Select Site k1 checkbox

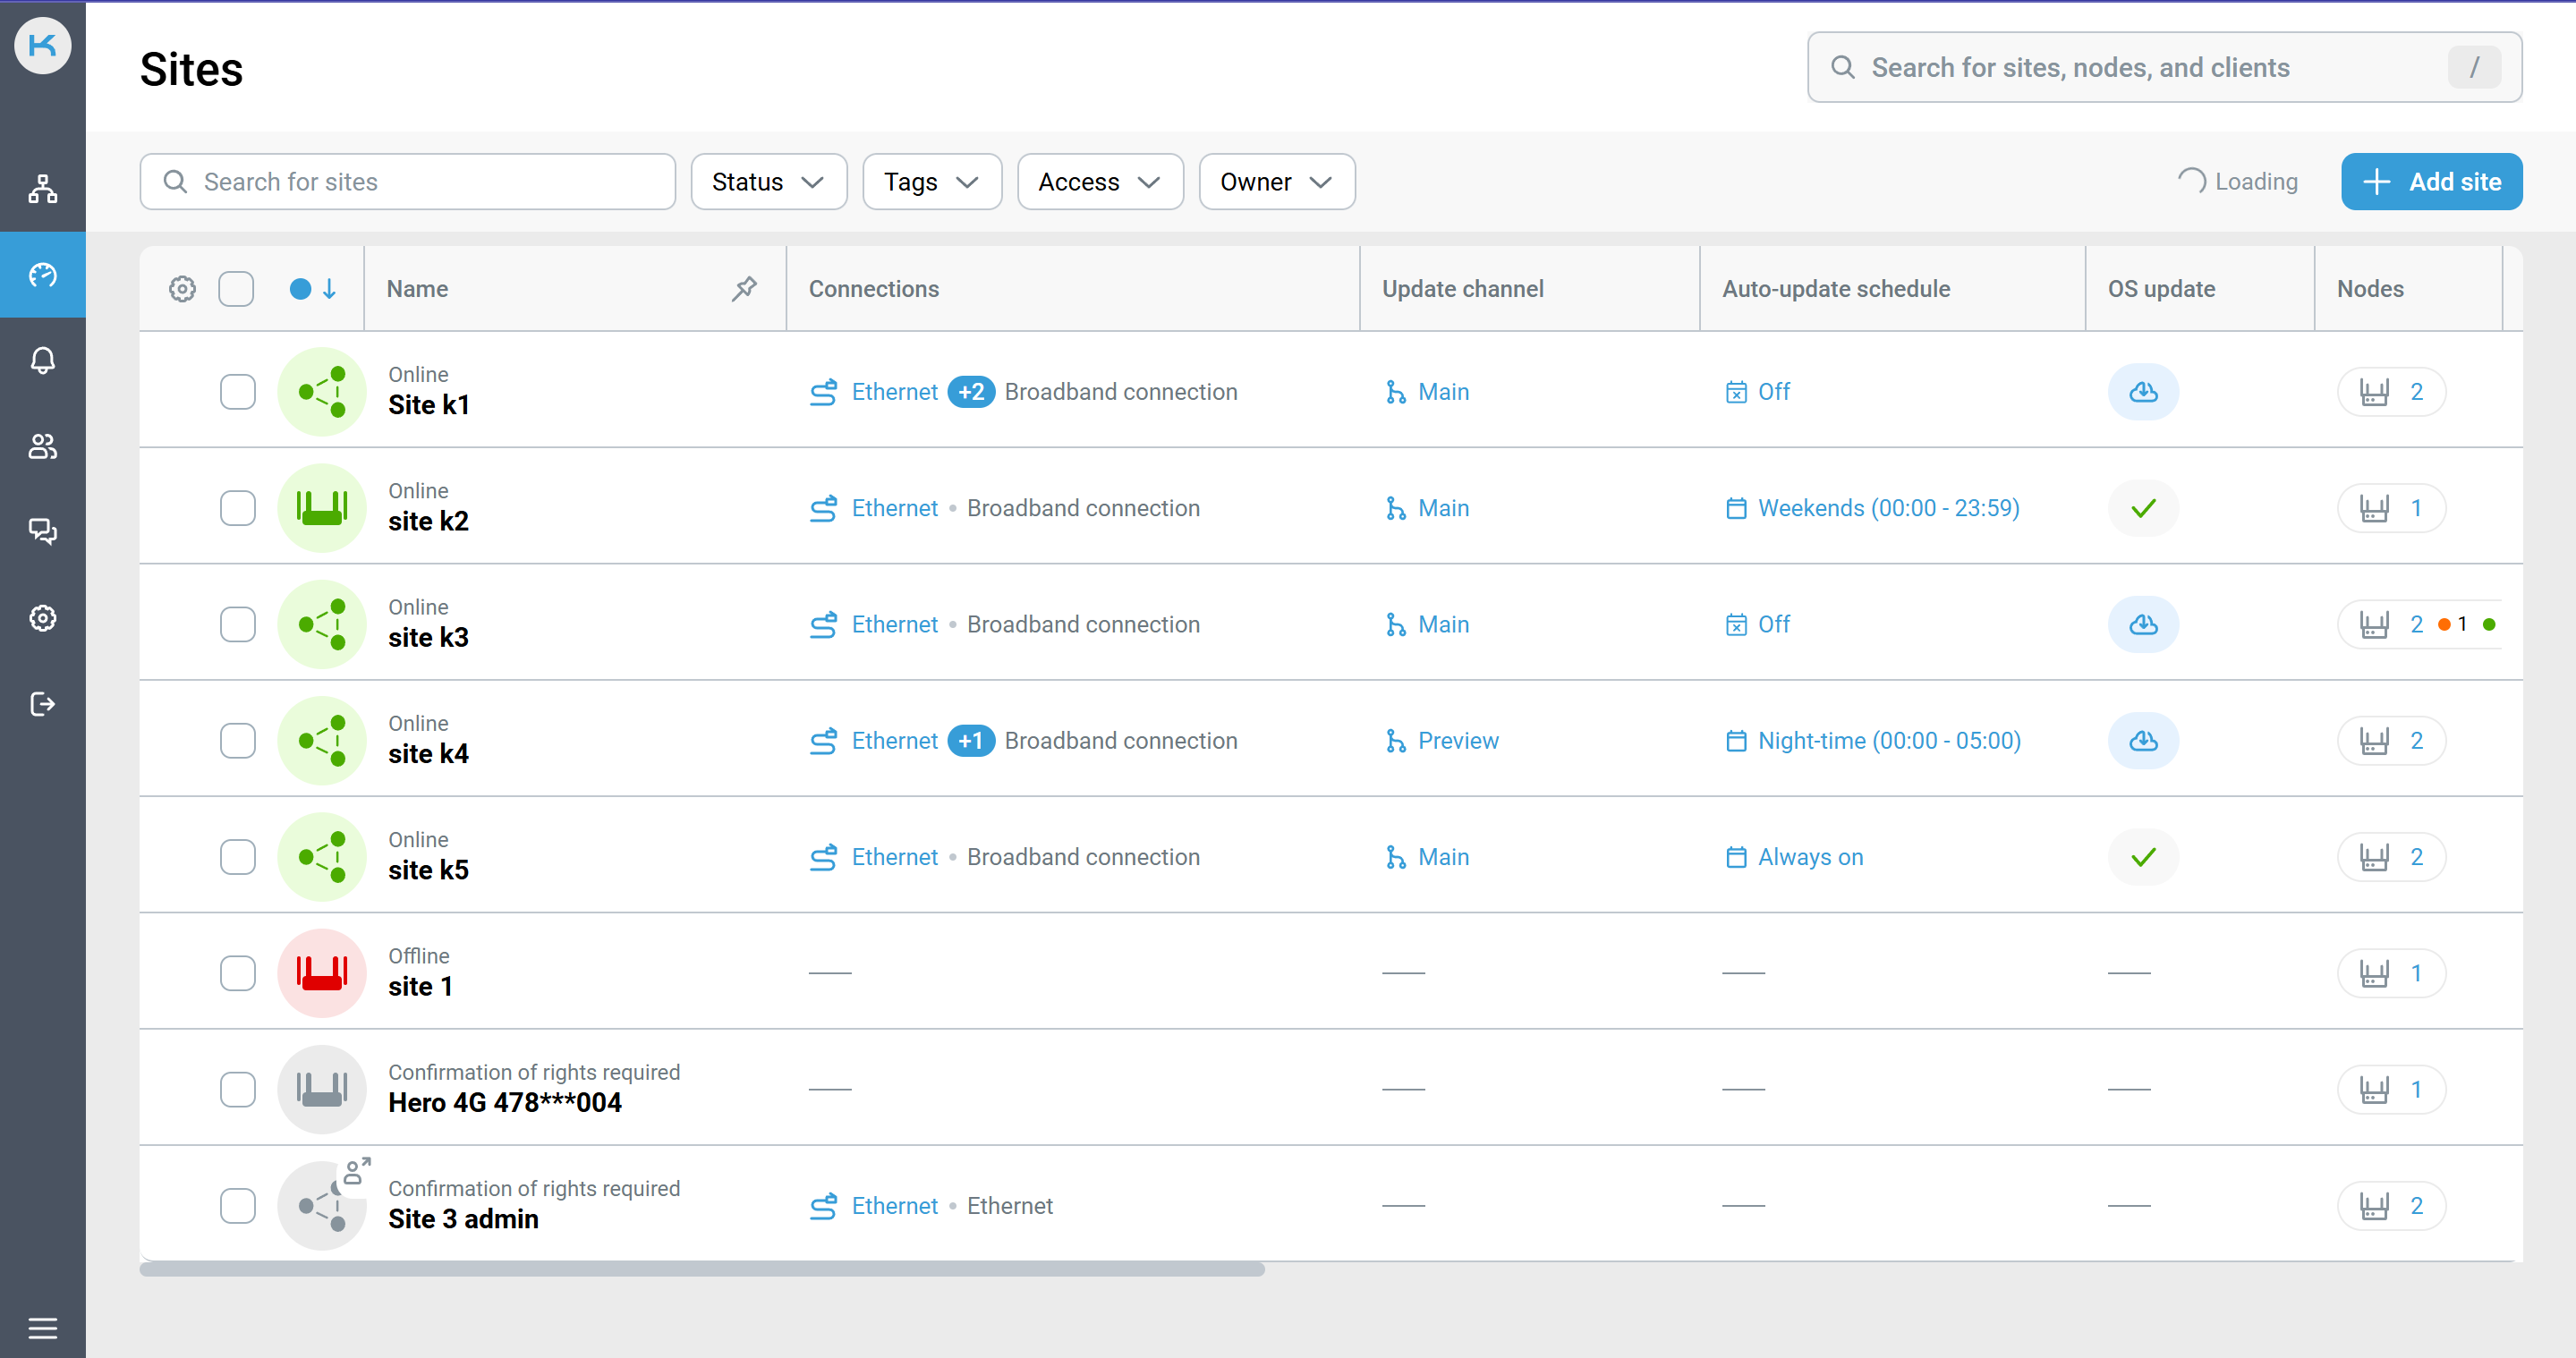click(x=238, y=392)
